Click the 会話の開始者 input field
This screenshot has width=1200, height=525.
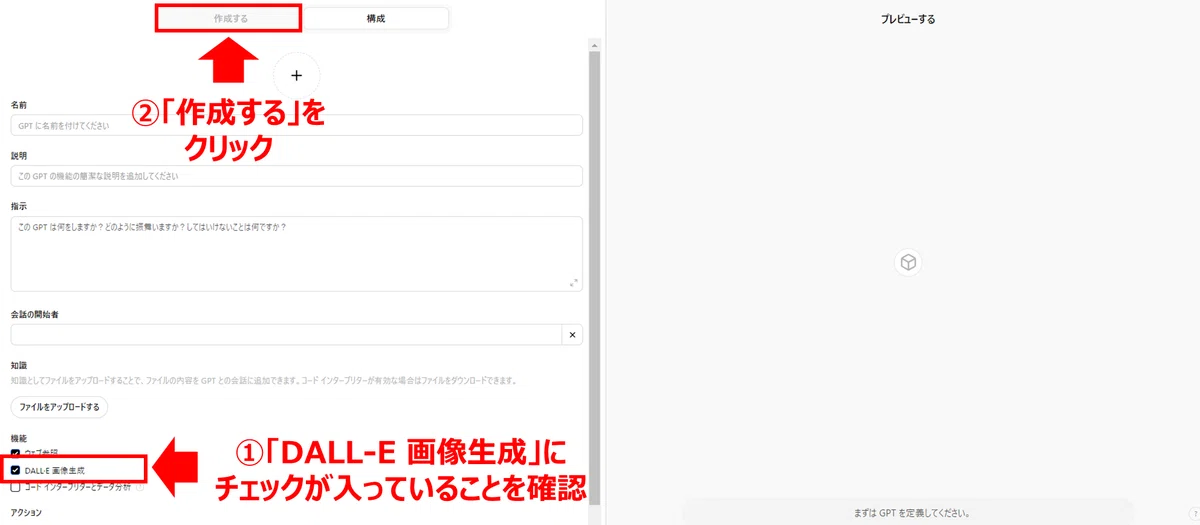click(286, 335)
